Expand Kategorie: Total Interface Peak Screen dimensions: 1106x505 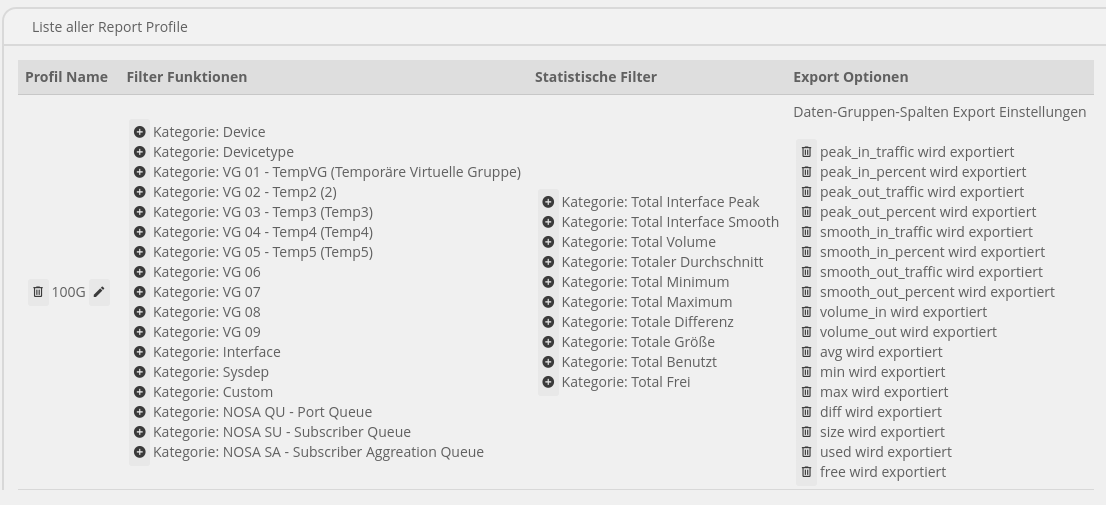click(548, 202)
